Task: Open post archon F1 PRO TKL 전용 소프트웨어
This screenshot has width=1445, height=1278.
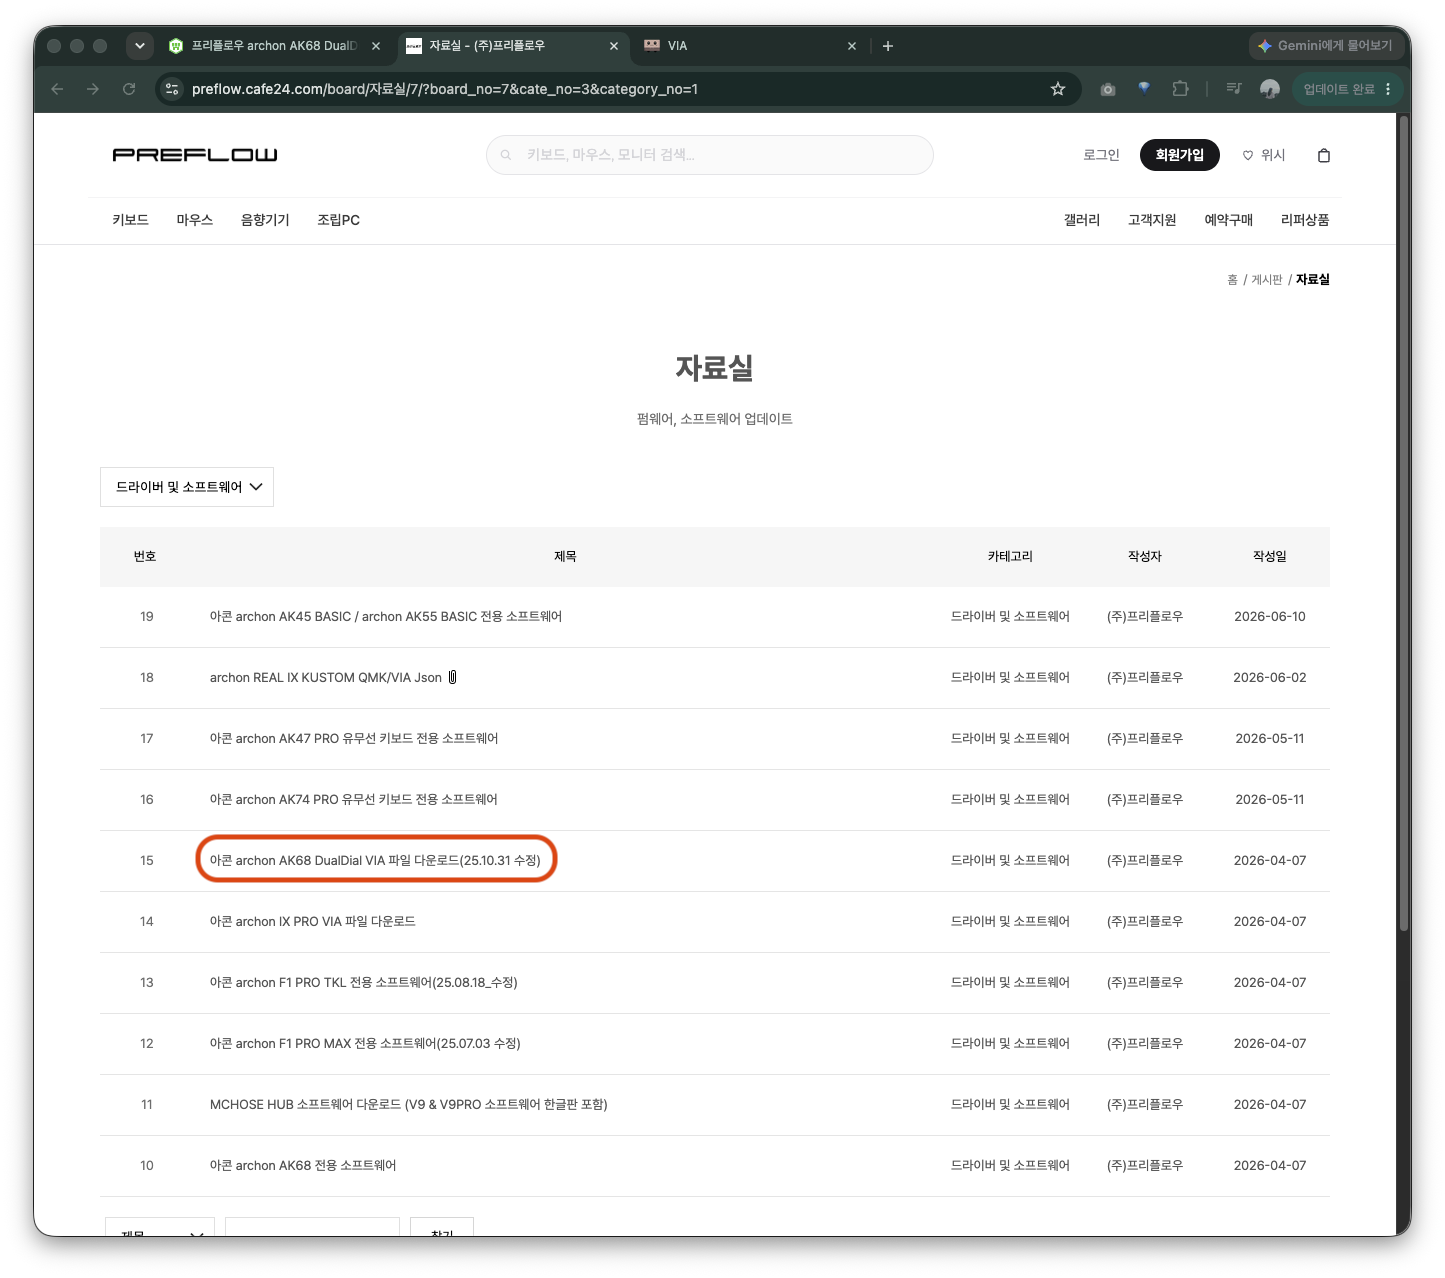Action: [363, 983]
